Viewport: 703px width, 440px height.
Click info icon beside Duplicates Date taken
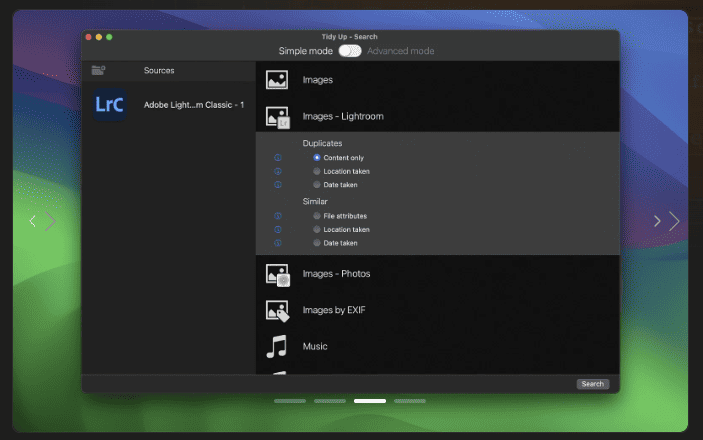click(x=278, y=185)
